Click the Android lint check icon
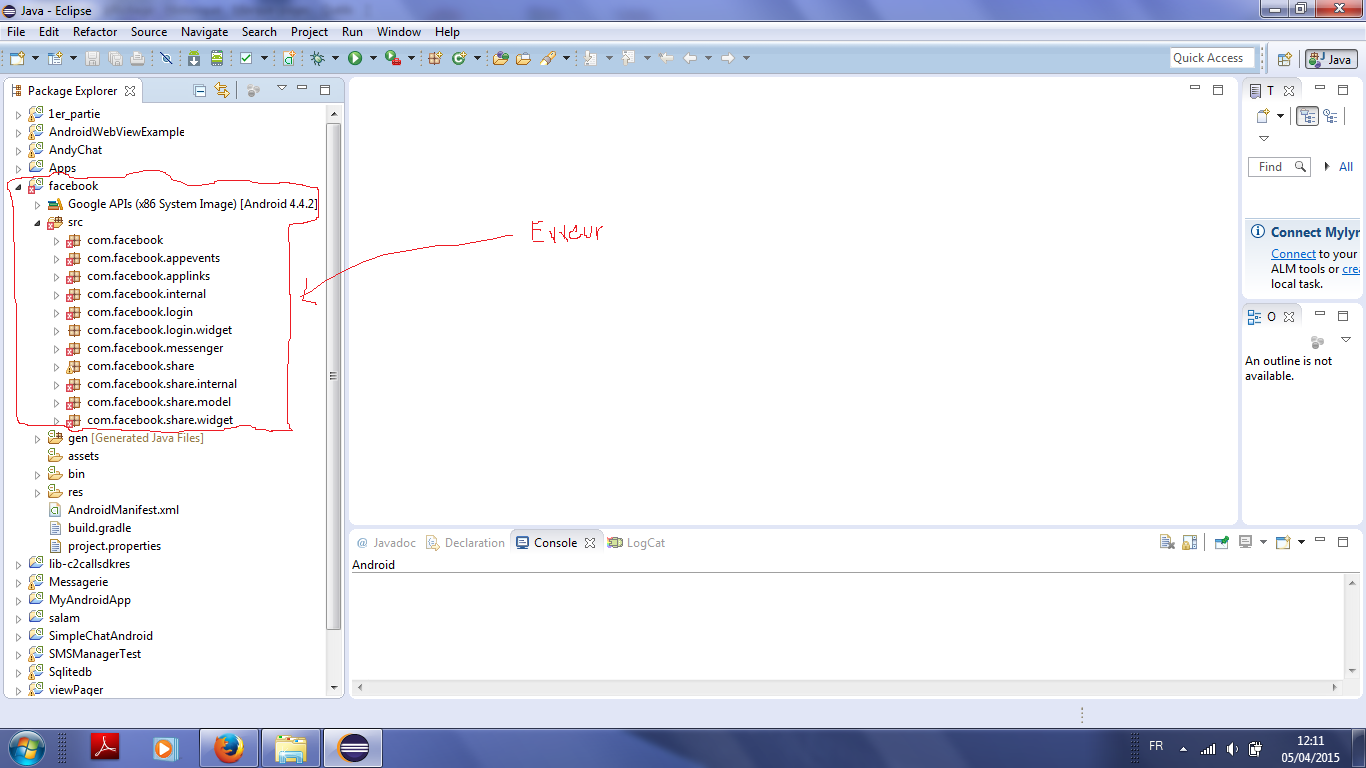Viewport: 1366px width, 768px height. (246, 58)
